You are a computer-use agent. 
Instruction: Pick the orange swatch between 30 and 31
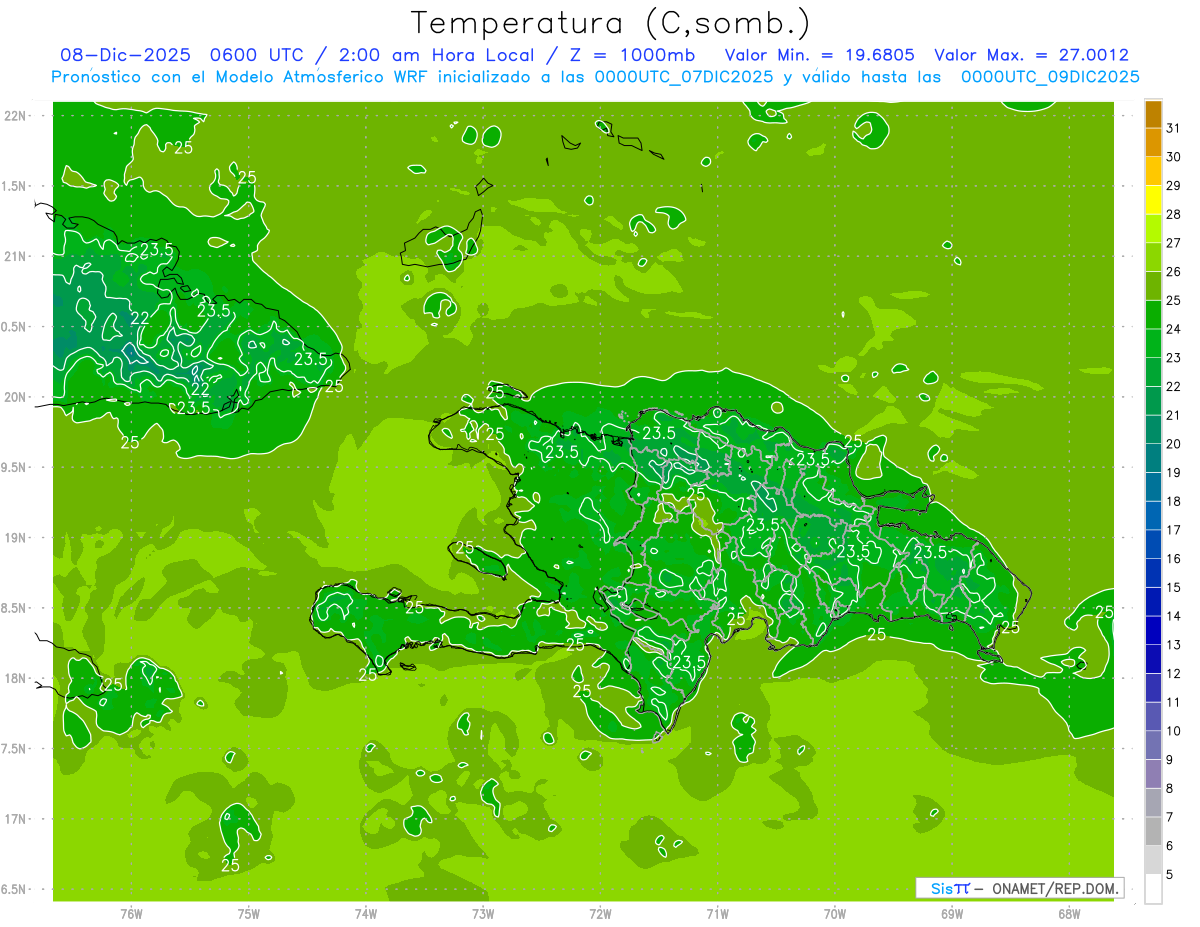[x=1153, y=142]
